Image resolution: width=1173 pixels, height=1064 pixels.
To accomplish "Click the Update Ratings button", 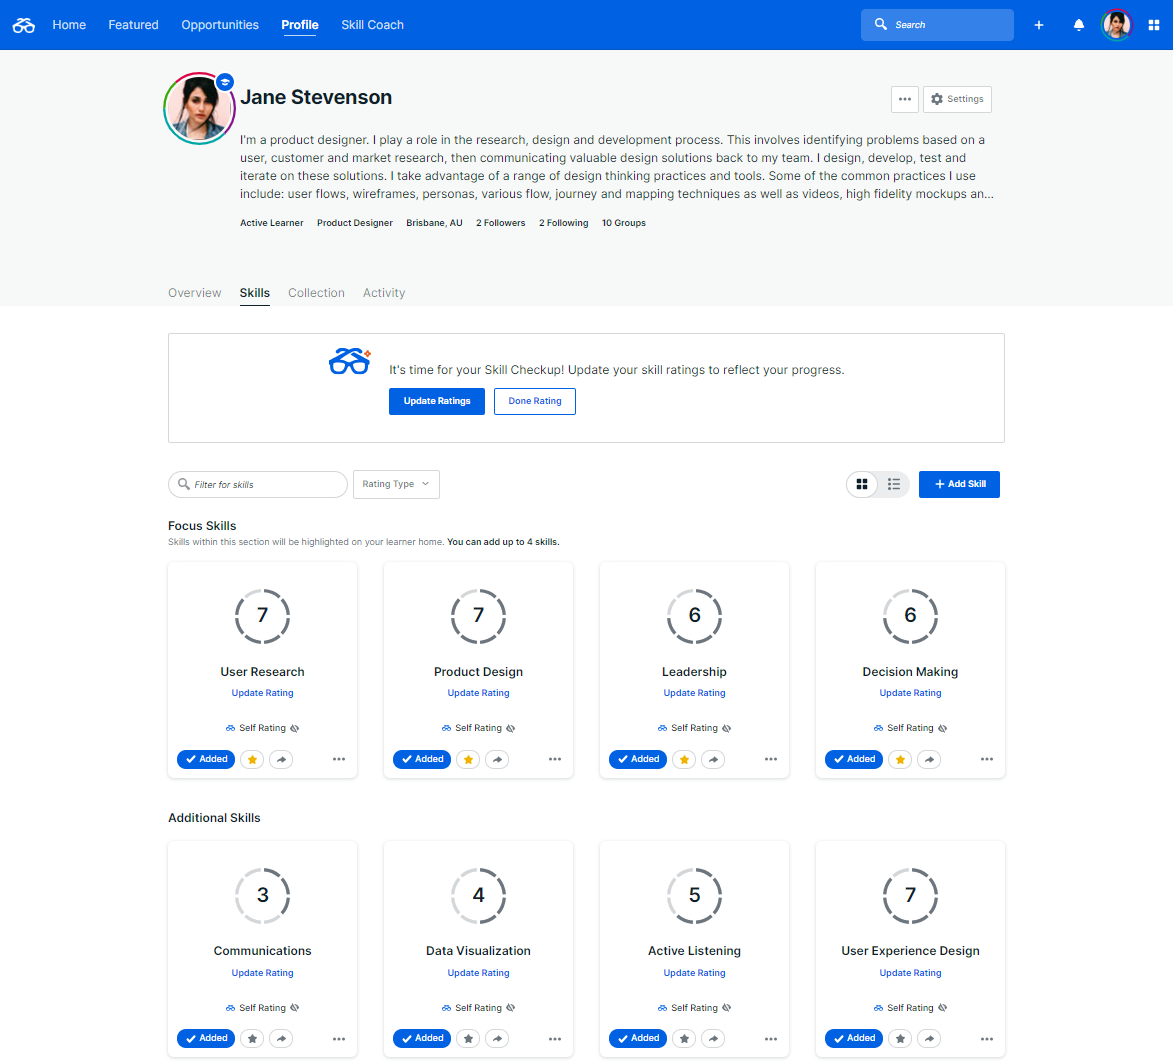I will (x=437, y=401).
